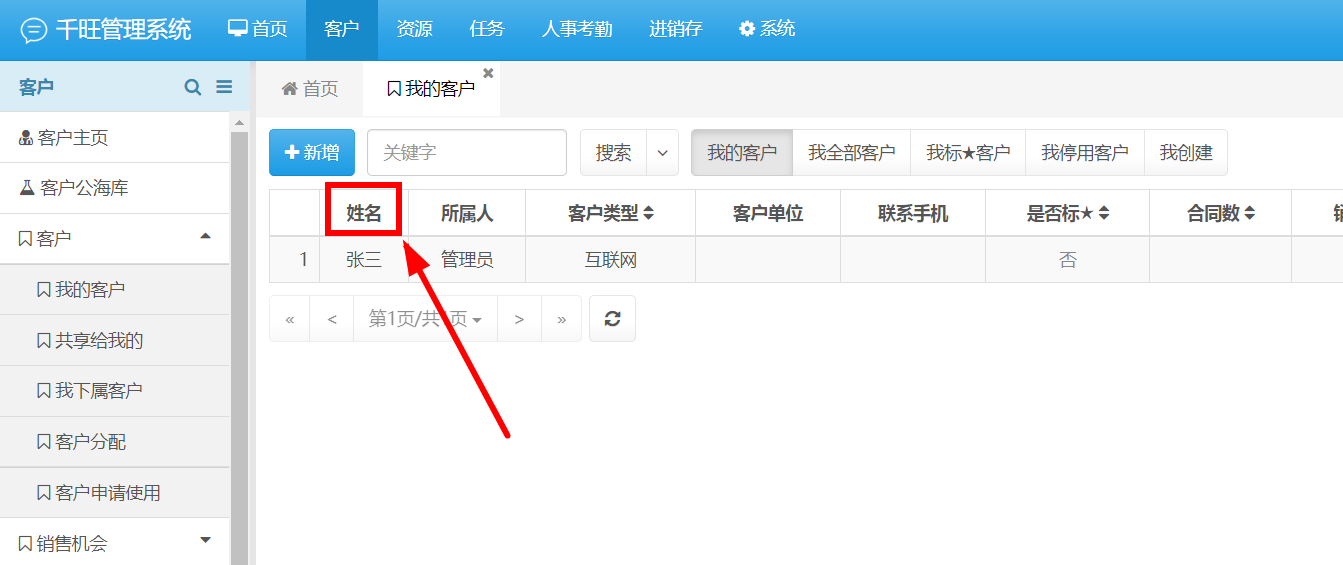Open 我下属客户 in the sidebar
The image size is (1343, 565).
[115, 391]
